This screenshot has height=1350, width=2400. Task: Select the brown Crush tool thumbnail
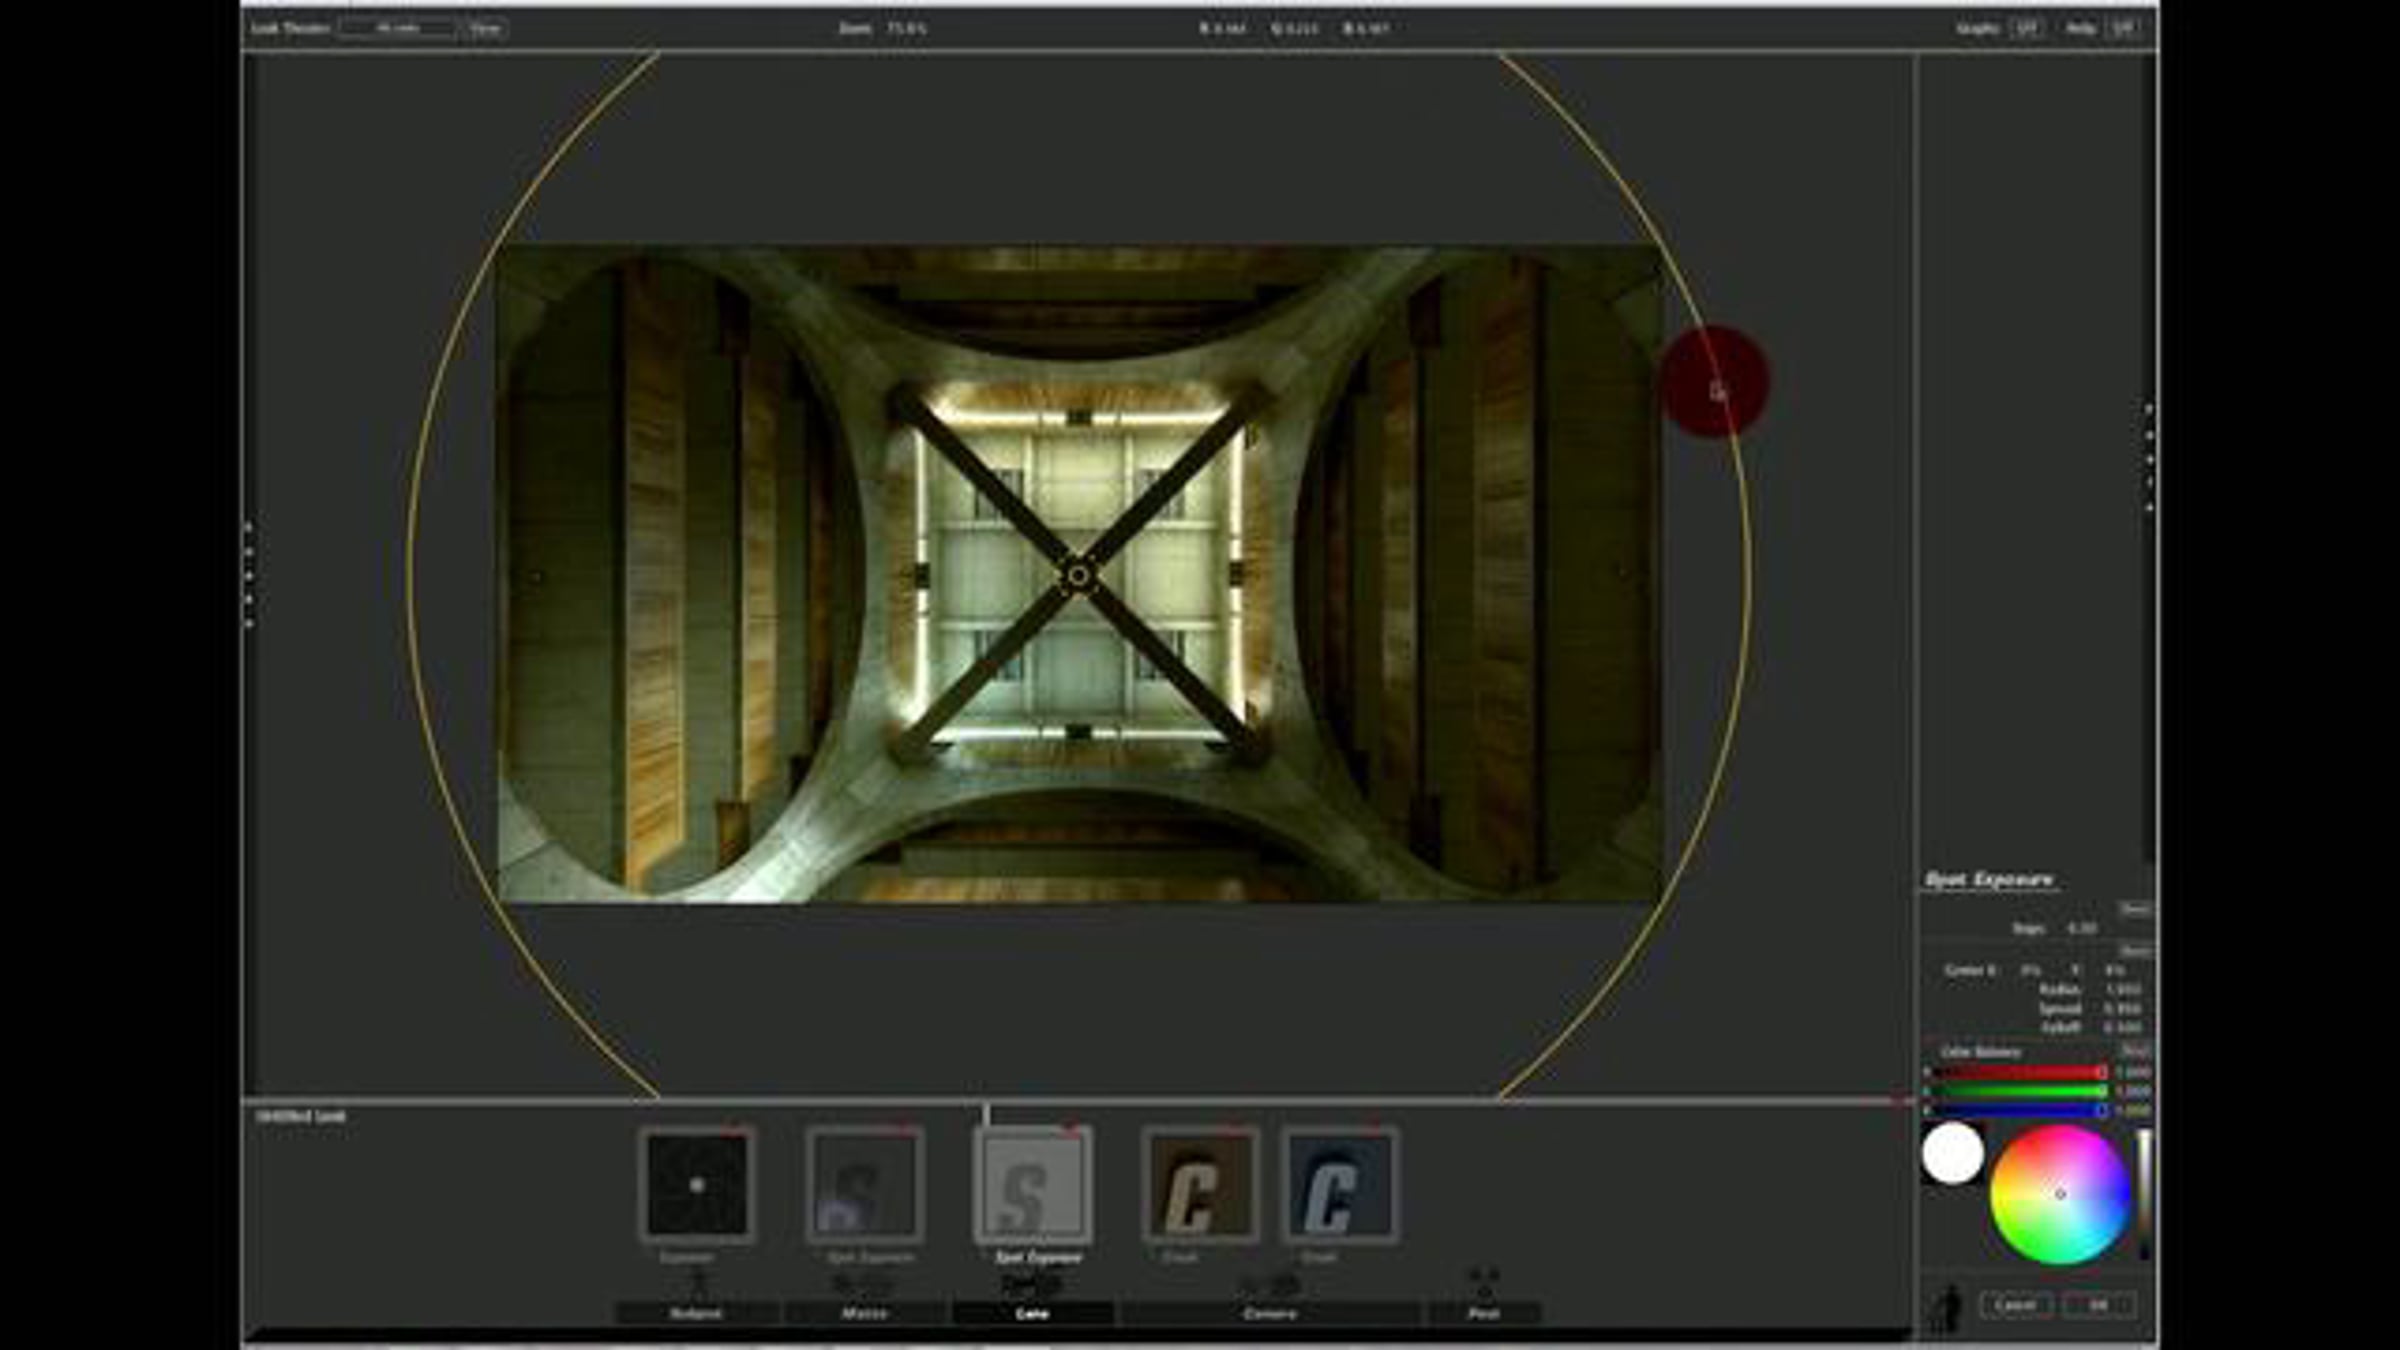(1200, 1185)
